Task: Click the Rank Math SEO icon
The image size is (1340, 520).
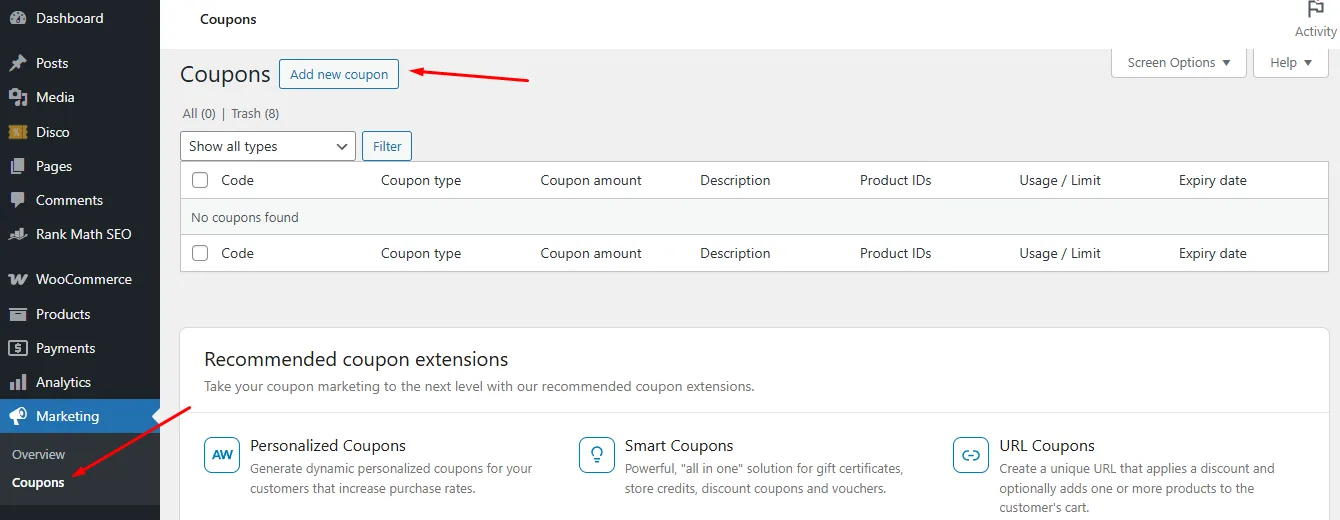Action: (17, 234)
